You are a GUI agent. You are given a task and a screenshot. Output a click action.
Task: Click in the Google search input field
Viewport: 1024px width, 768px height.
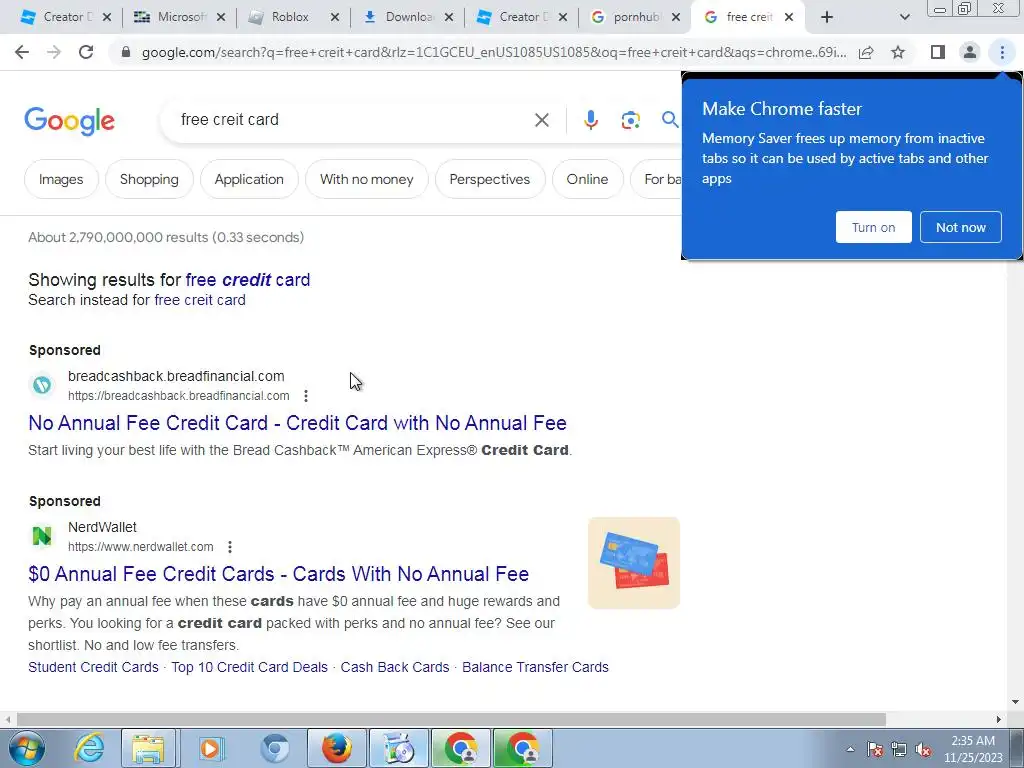coord(353,120)
